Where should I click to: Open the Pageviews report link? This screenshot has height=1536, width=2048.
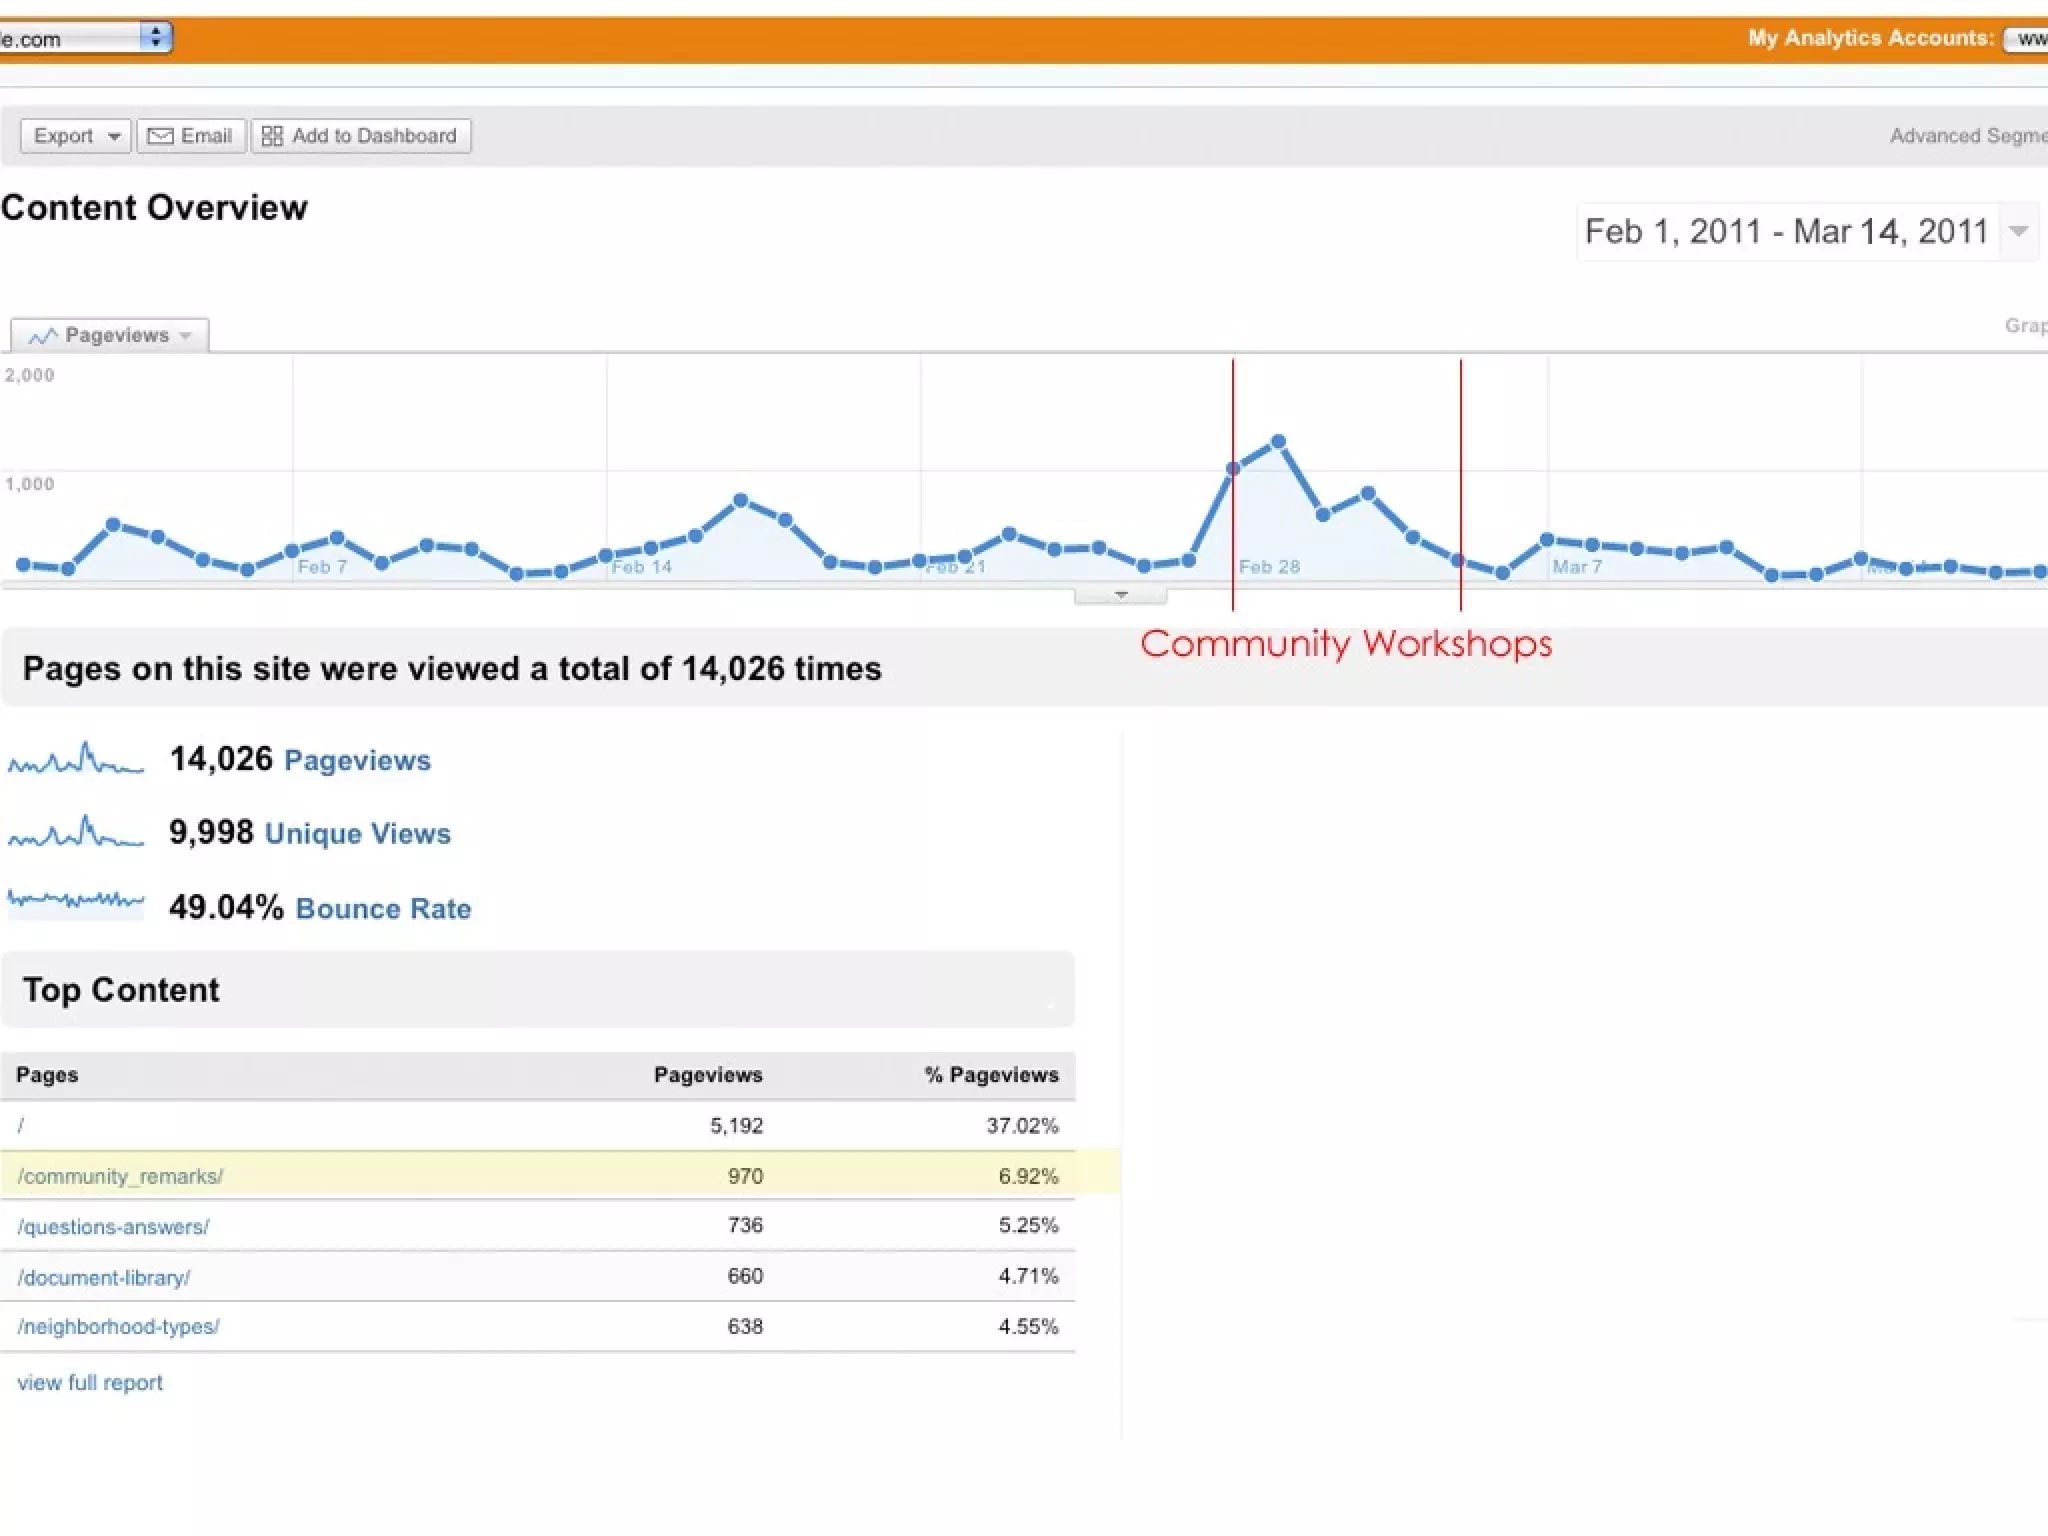pos(357,760)
